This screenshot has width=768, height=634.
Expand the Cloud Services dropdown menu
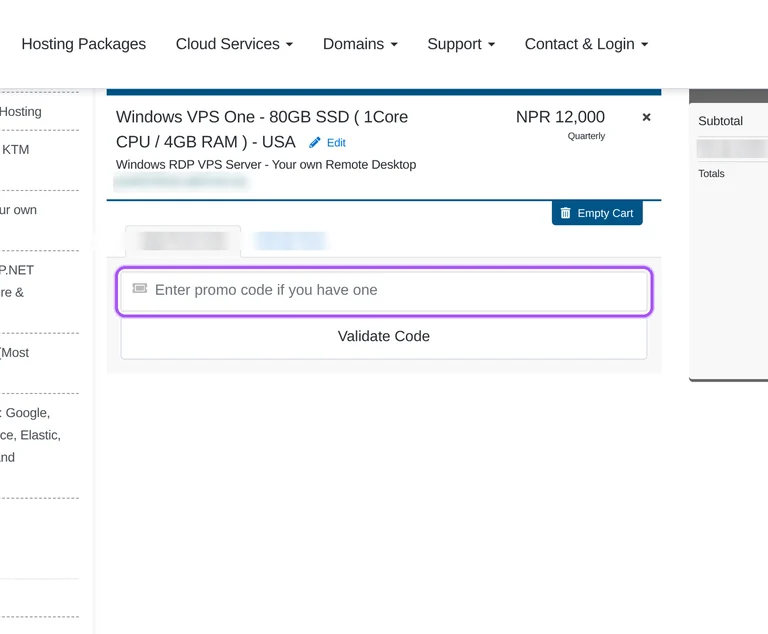coord(234,44)
